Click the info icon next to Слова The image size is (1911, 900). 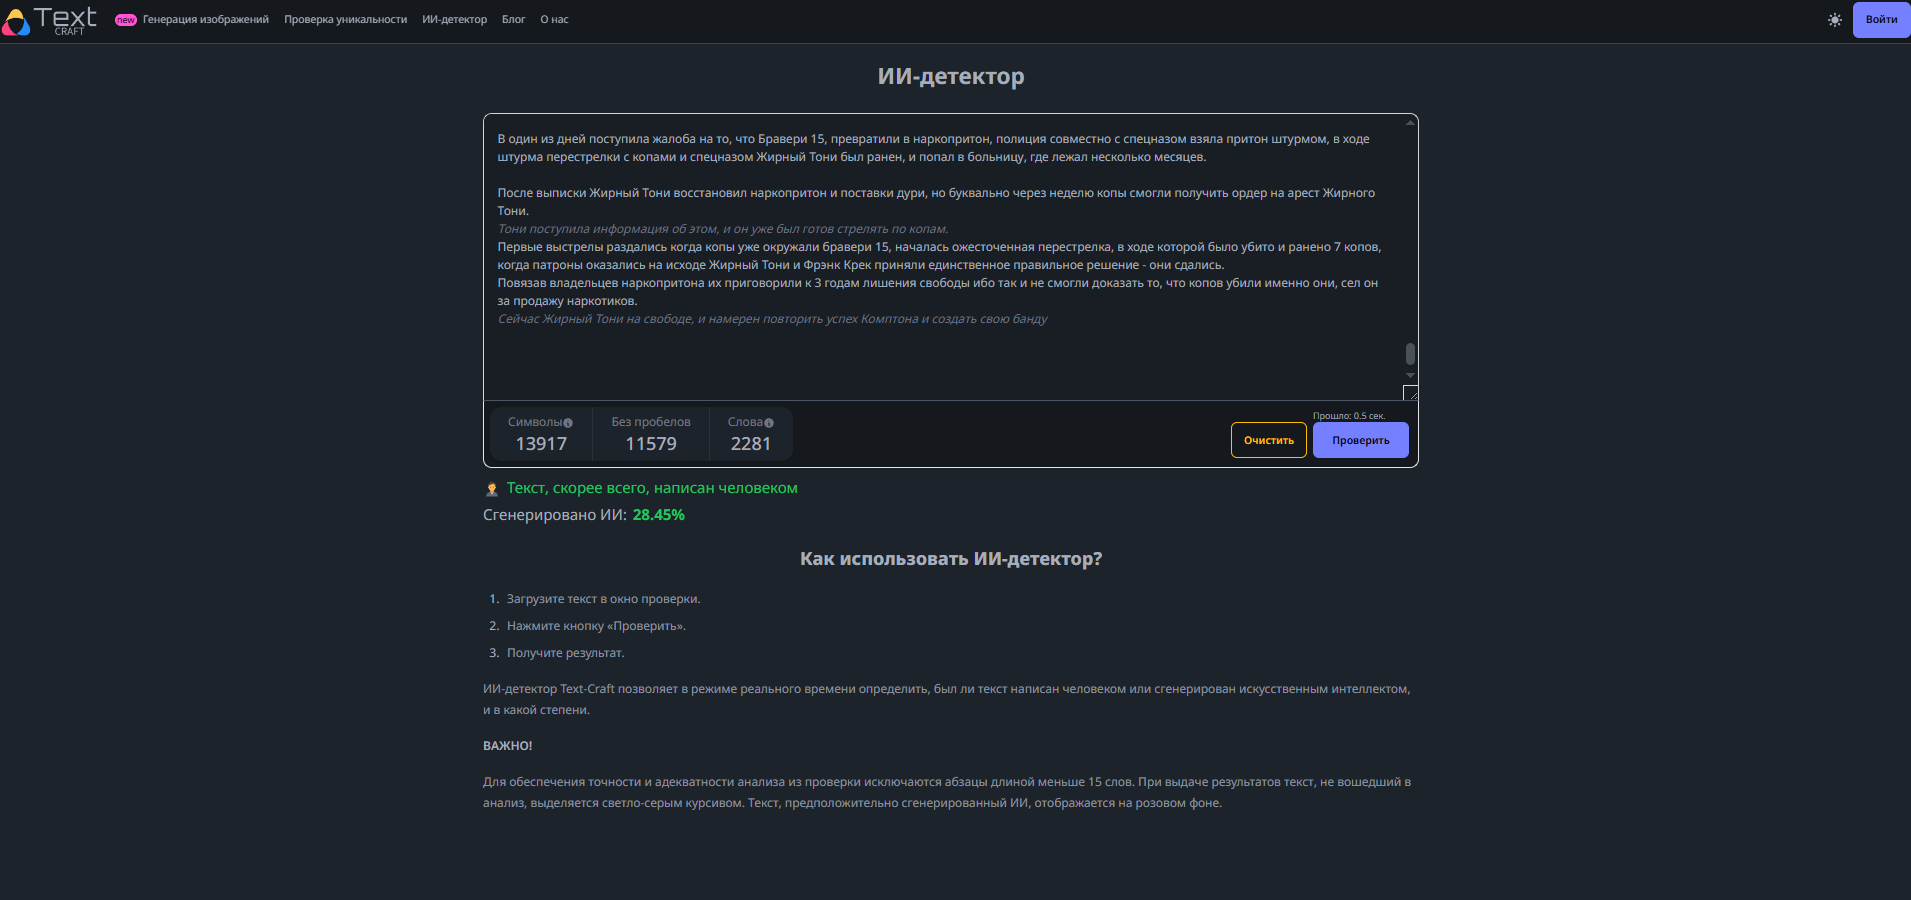(x=769, y=423)
